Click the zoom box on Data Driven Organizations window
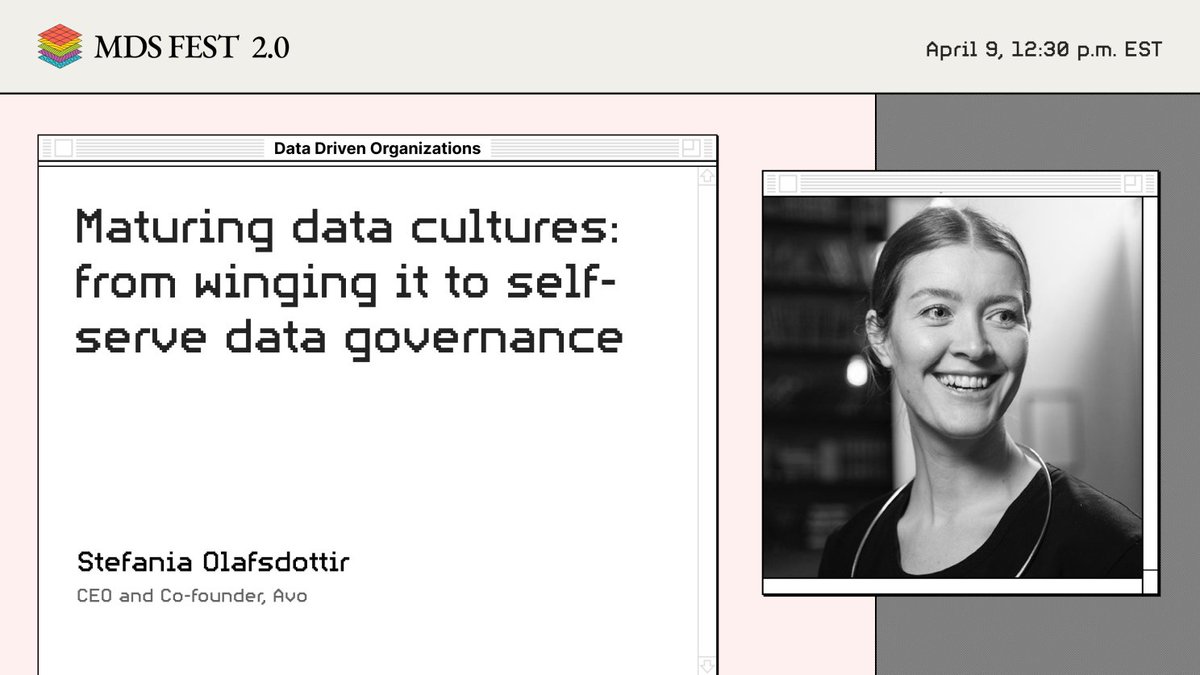Screen dimensions: 1200x675 [694, 147]
